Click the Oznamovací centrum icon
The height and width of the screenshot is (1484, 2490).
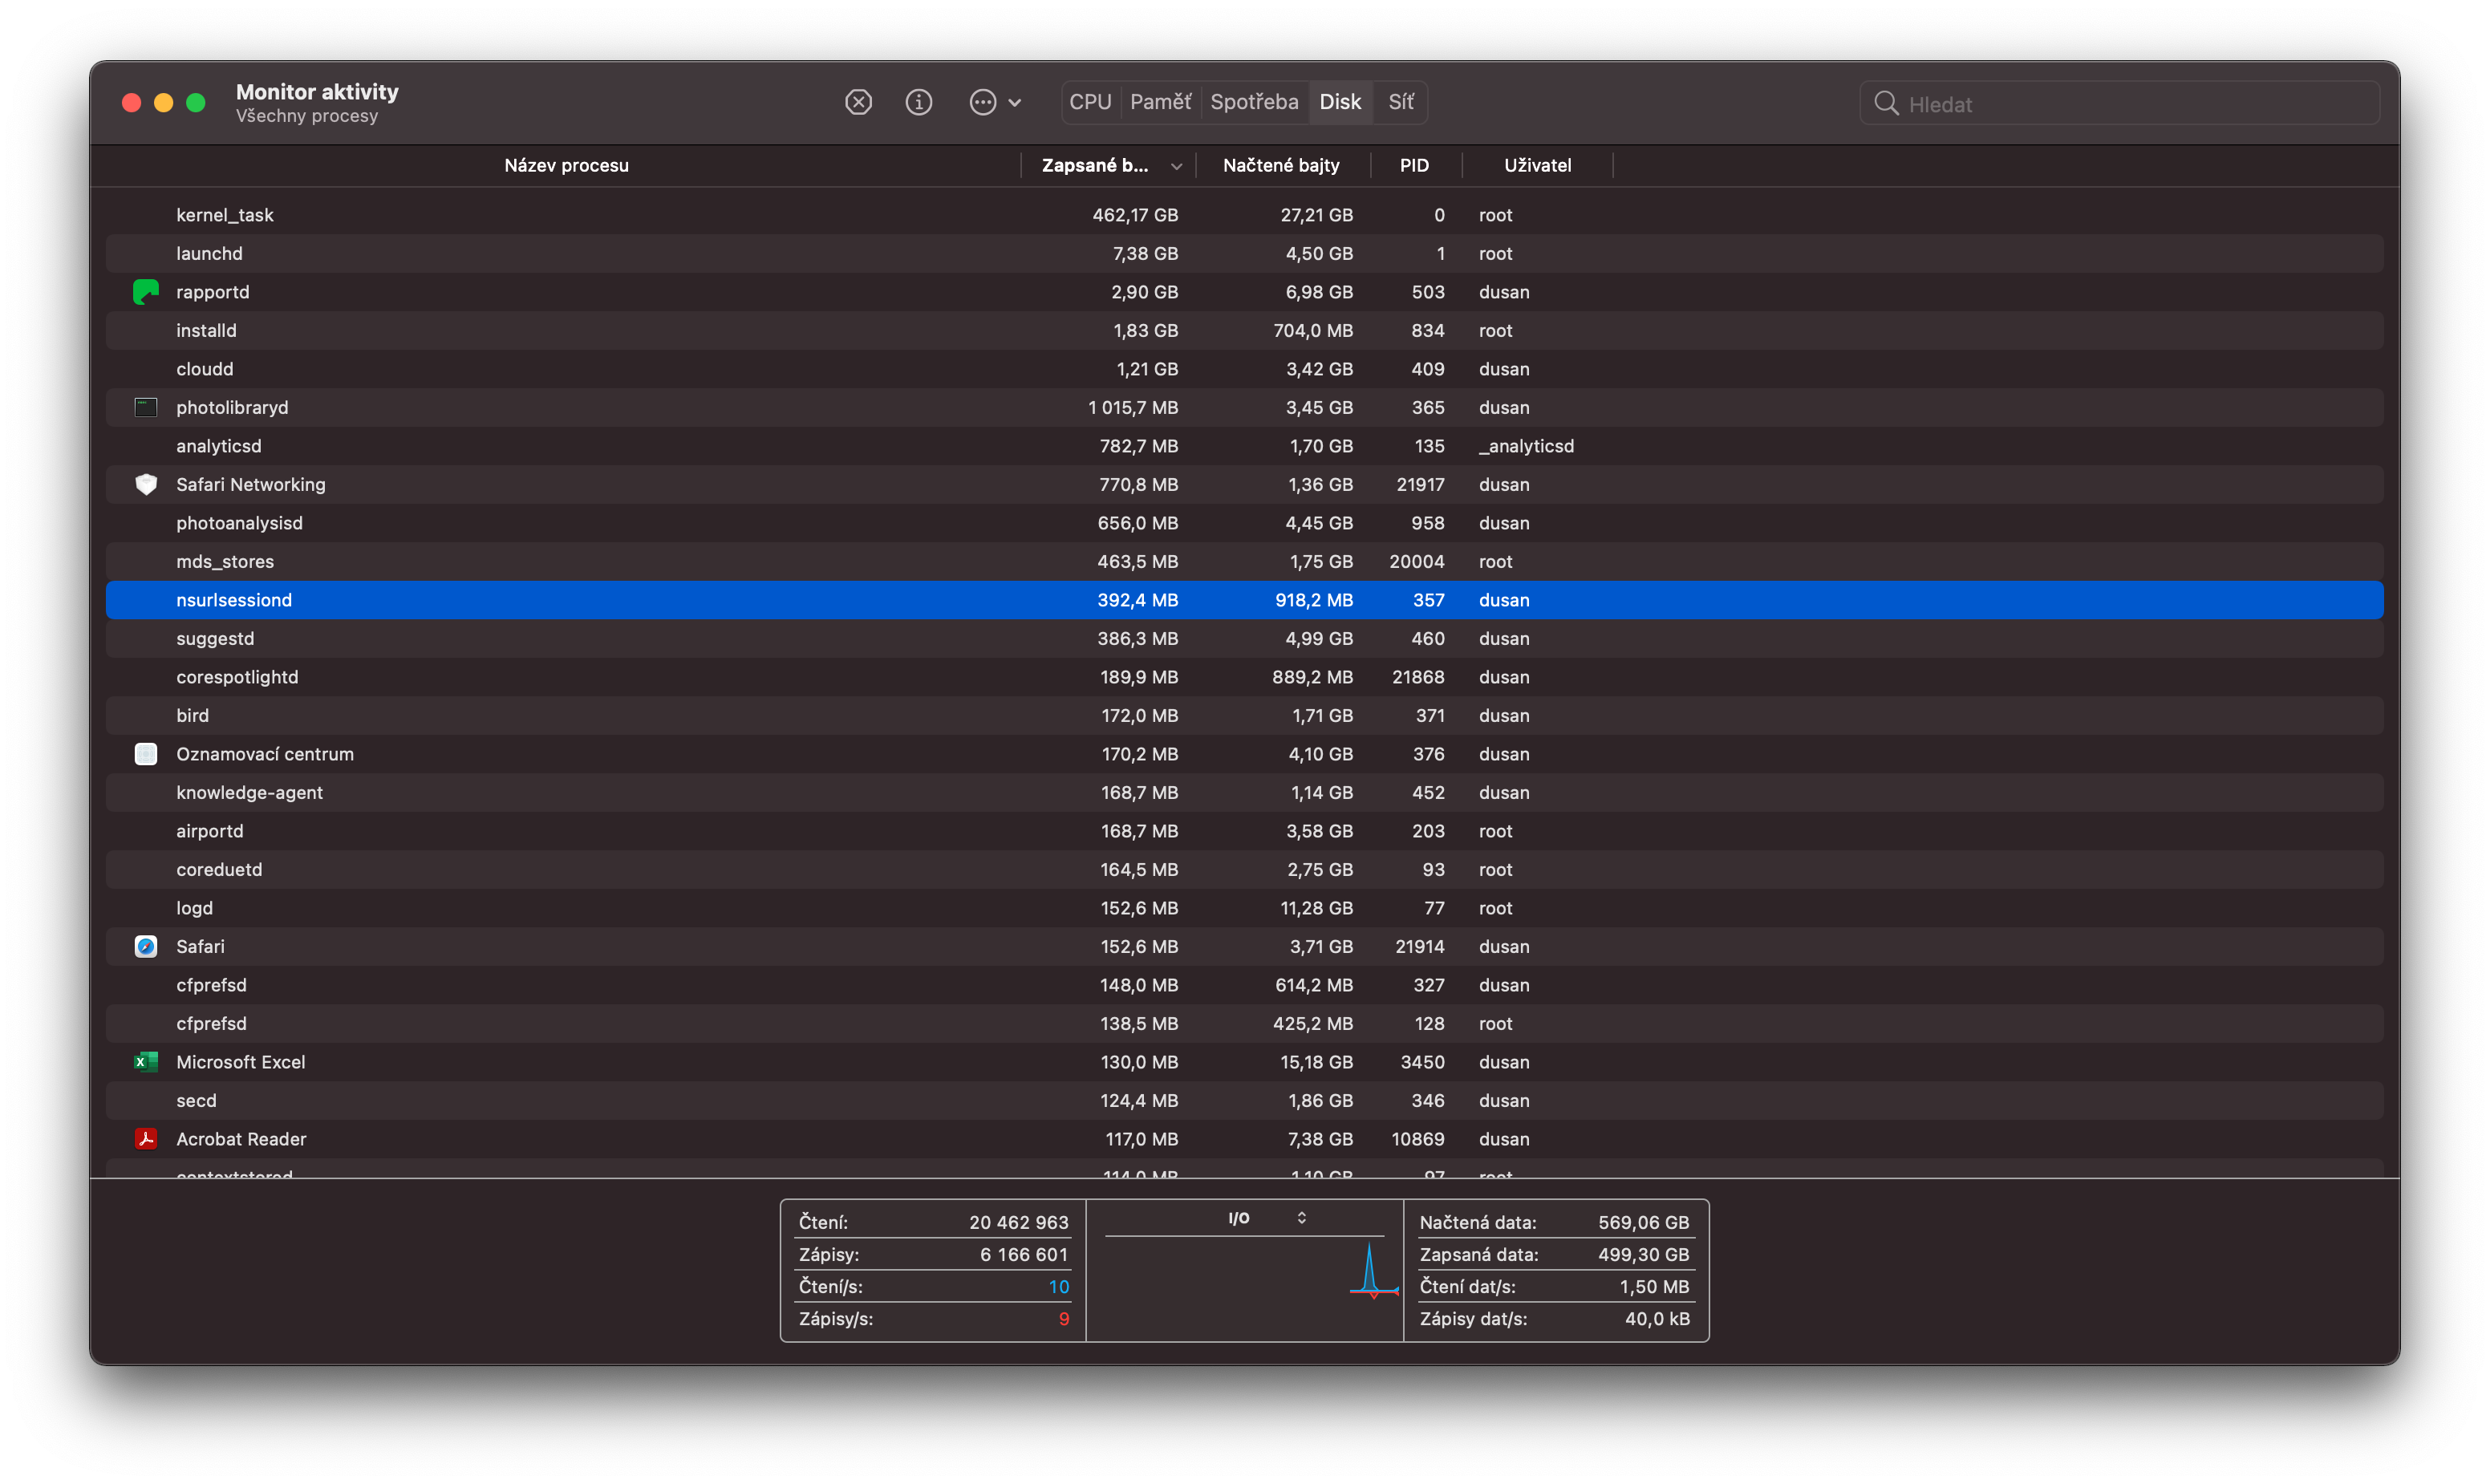[146, 754]
